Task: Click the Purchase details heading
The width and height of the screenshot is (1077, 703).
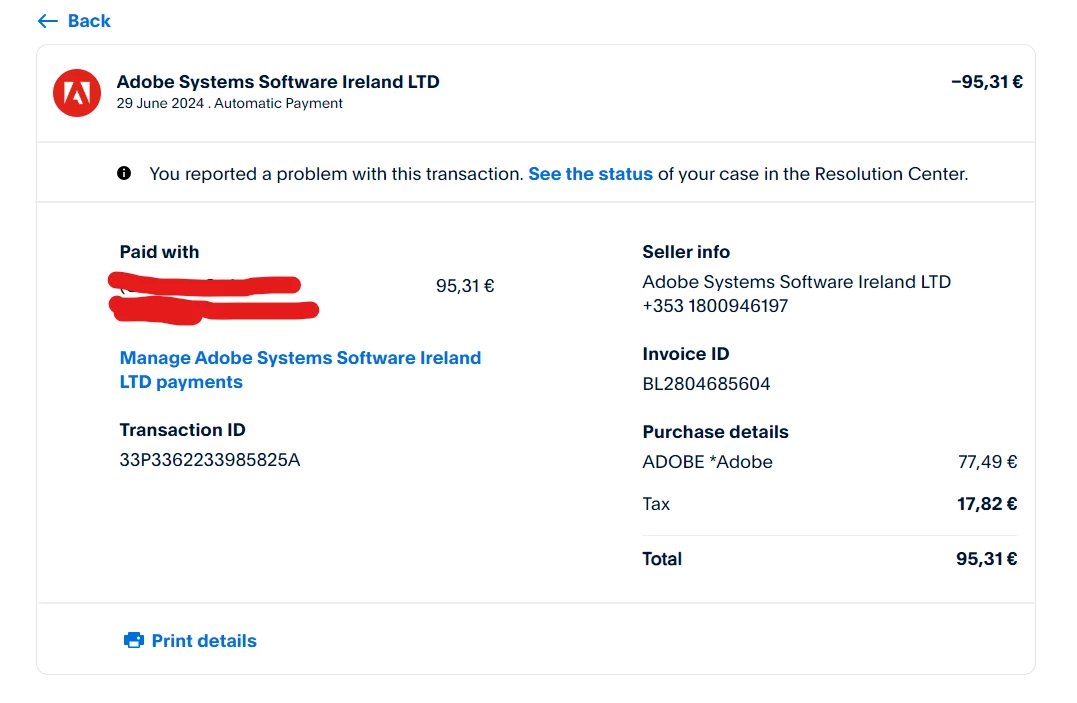Action: pos(715,432)
